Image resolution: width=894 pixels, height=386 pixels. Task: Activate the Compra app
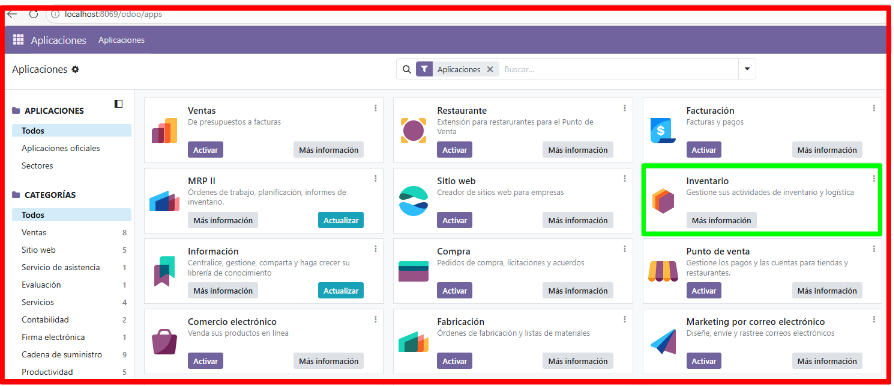(x=454, y=291)
